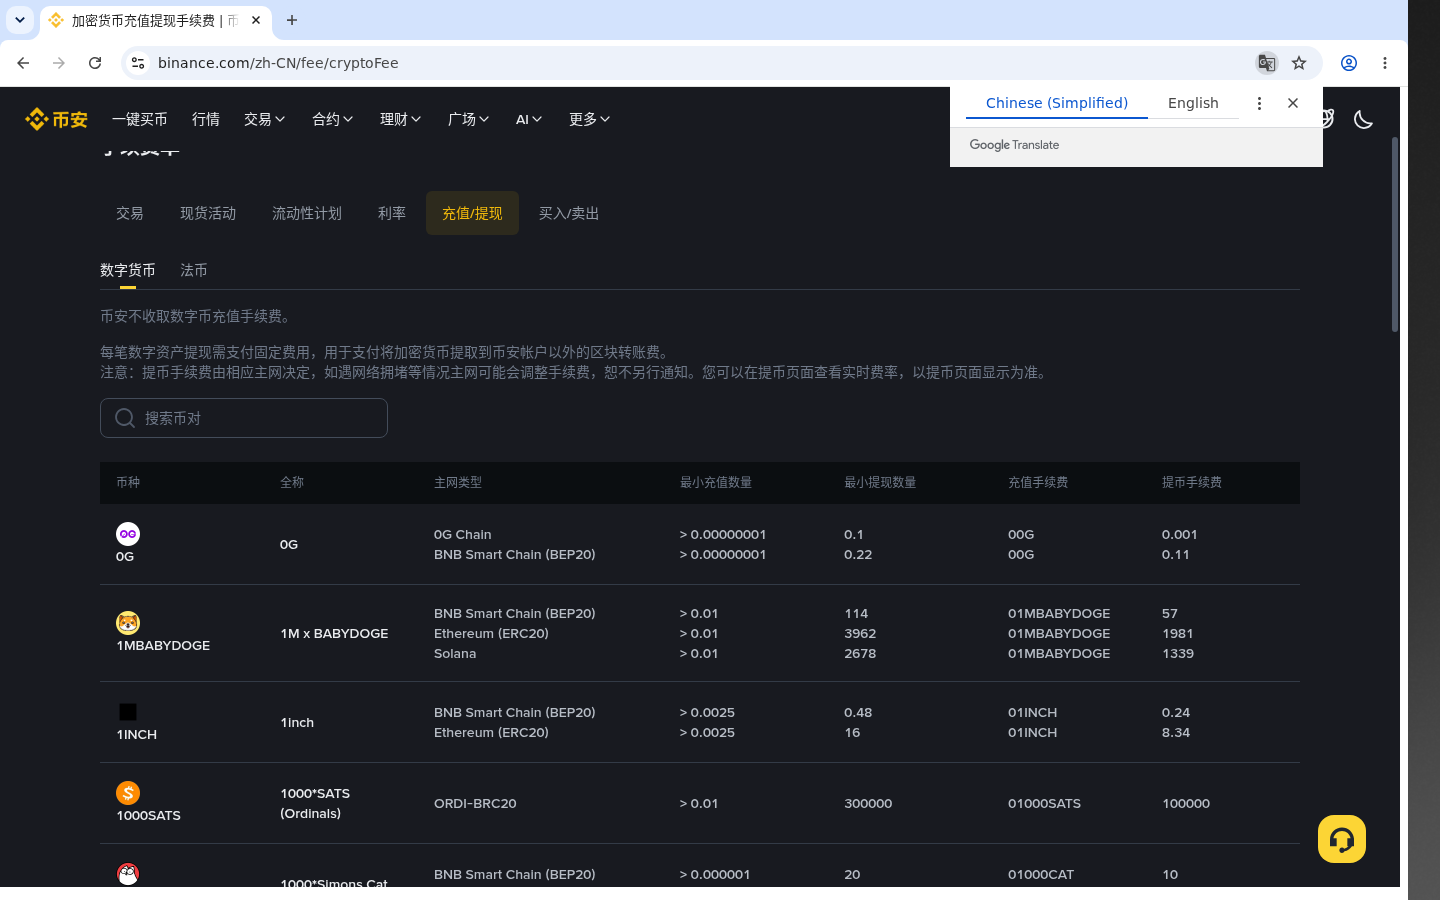
Task: Select the 法币 sub-tab
Action: tap(194, 270)
